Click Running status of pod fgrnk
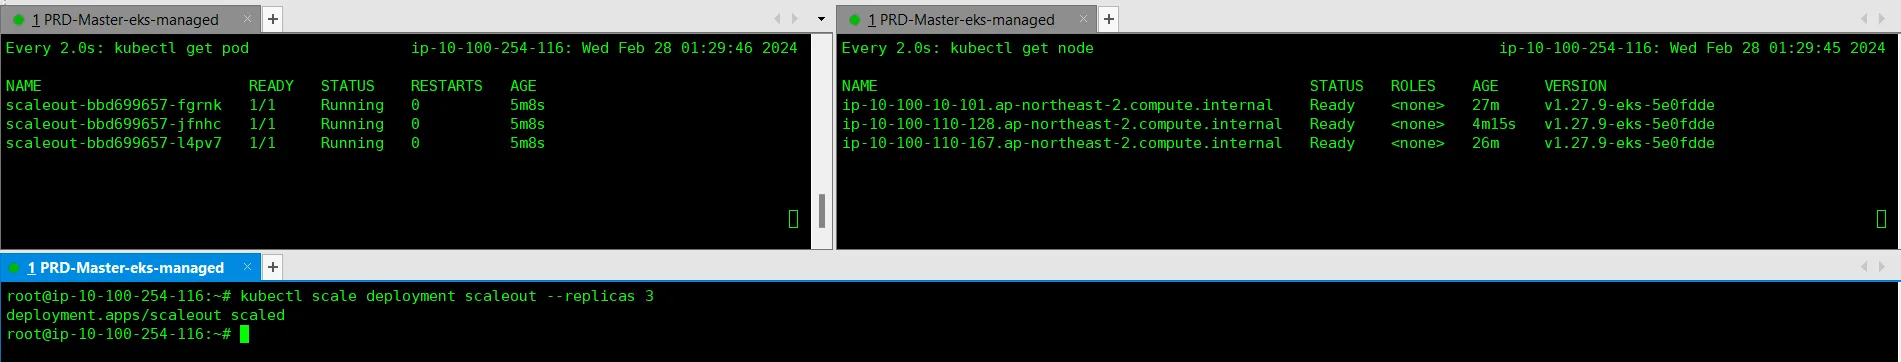This screenshot has width=1901, height=362. click(x=352, y=105)
